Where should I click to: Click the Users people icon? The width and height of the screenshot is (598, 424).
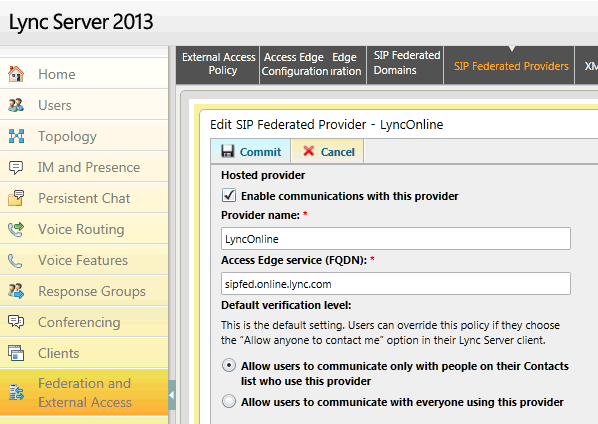[16, 105]
